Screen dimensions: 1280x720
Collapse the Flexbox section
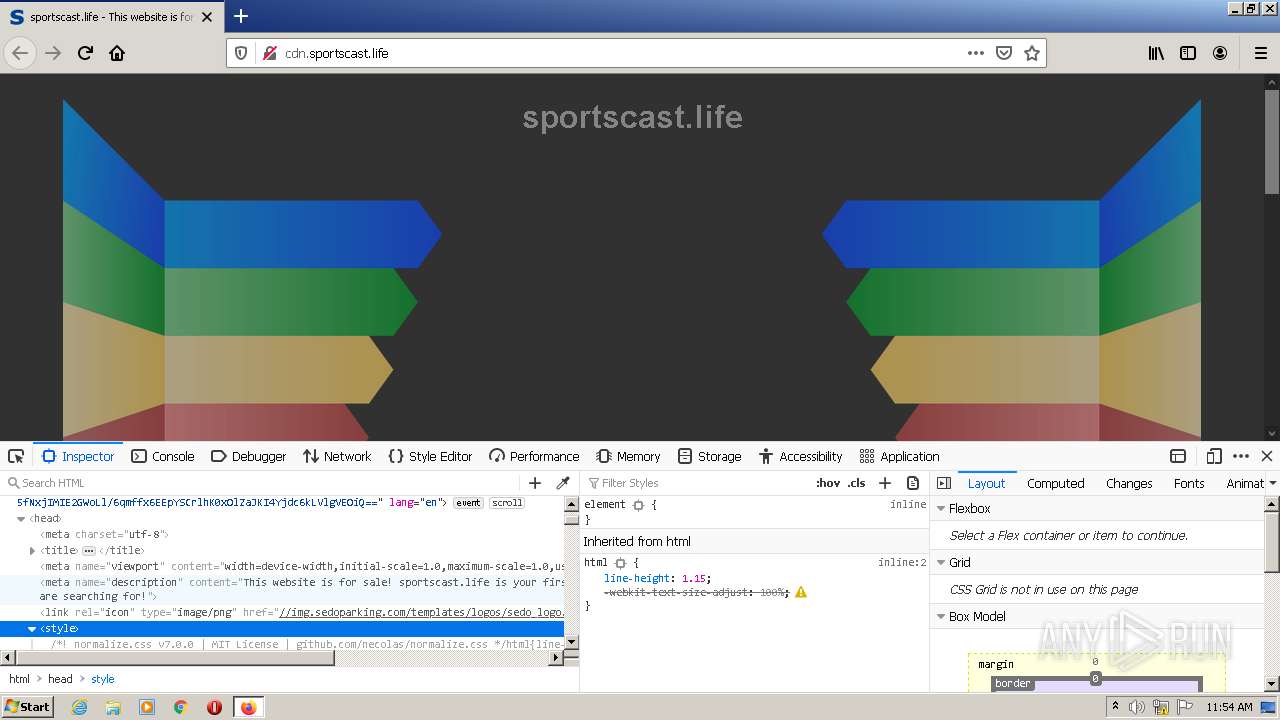click(941, 508)
